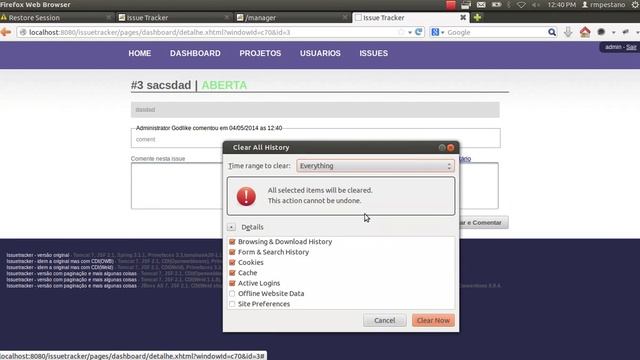The width and height of the screenshot is (640, 360).
Task: Uncheck the Cookies checkbox
Action: (232, 262)
